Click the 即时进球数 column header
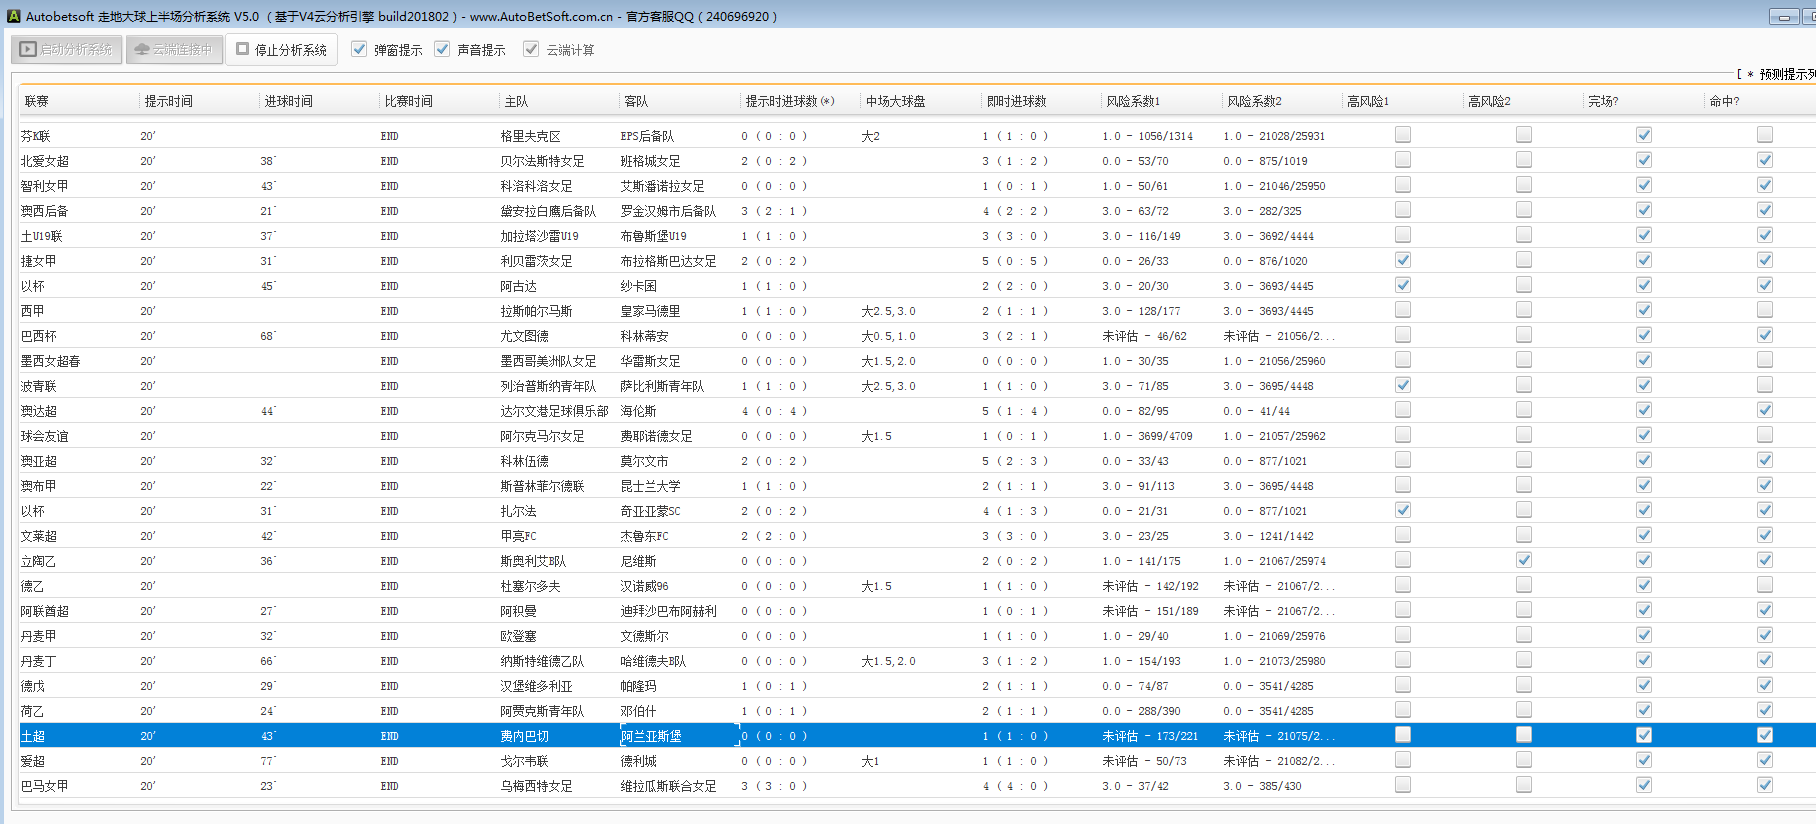 coord(1016,101)
